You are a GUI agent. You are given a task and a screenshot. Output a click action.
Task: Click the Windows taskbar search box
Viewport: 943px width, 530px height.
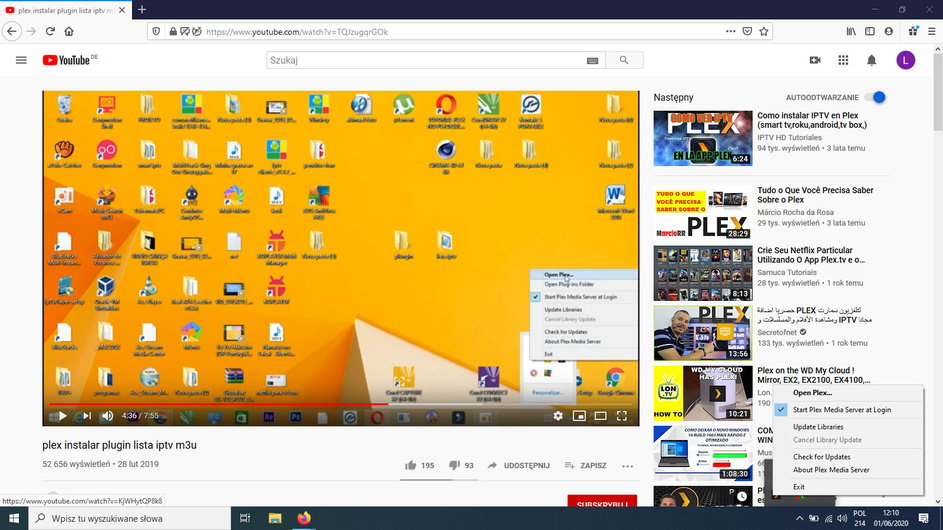click(x=130, y=518)
